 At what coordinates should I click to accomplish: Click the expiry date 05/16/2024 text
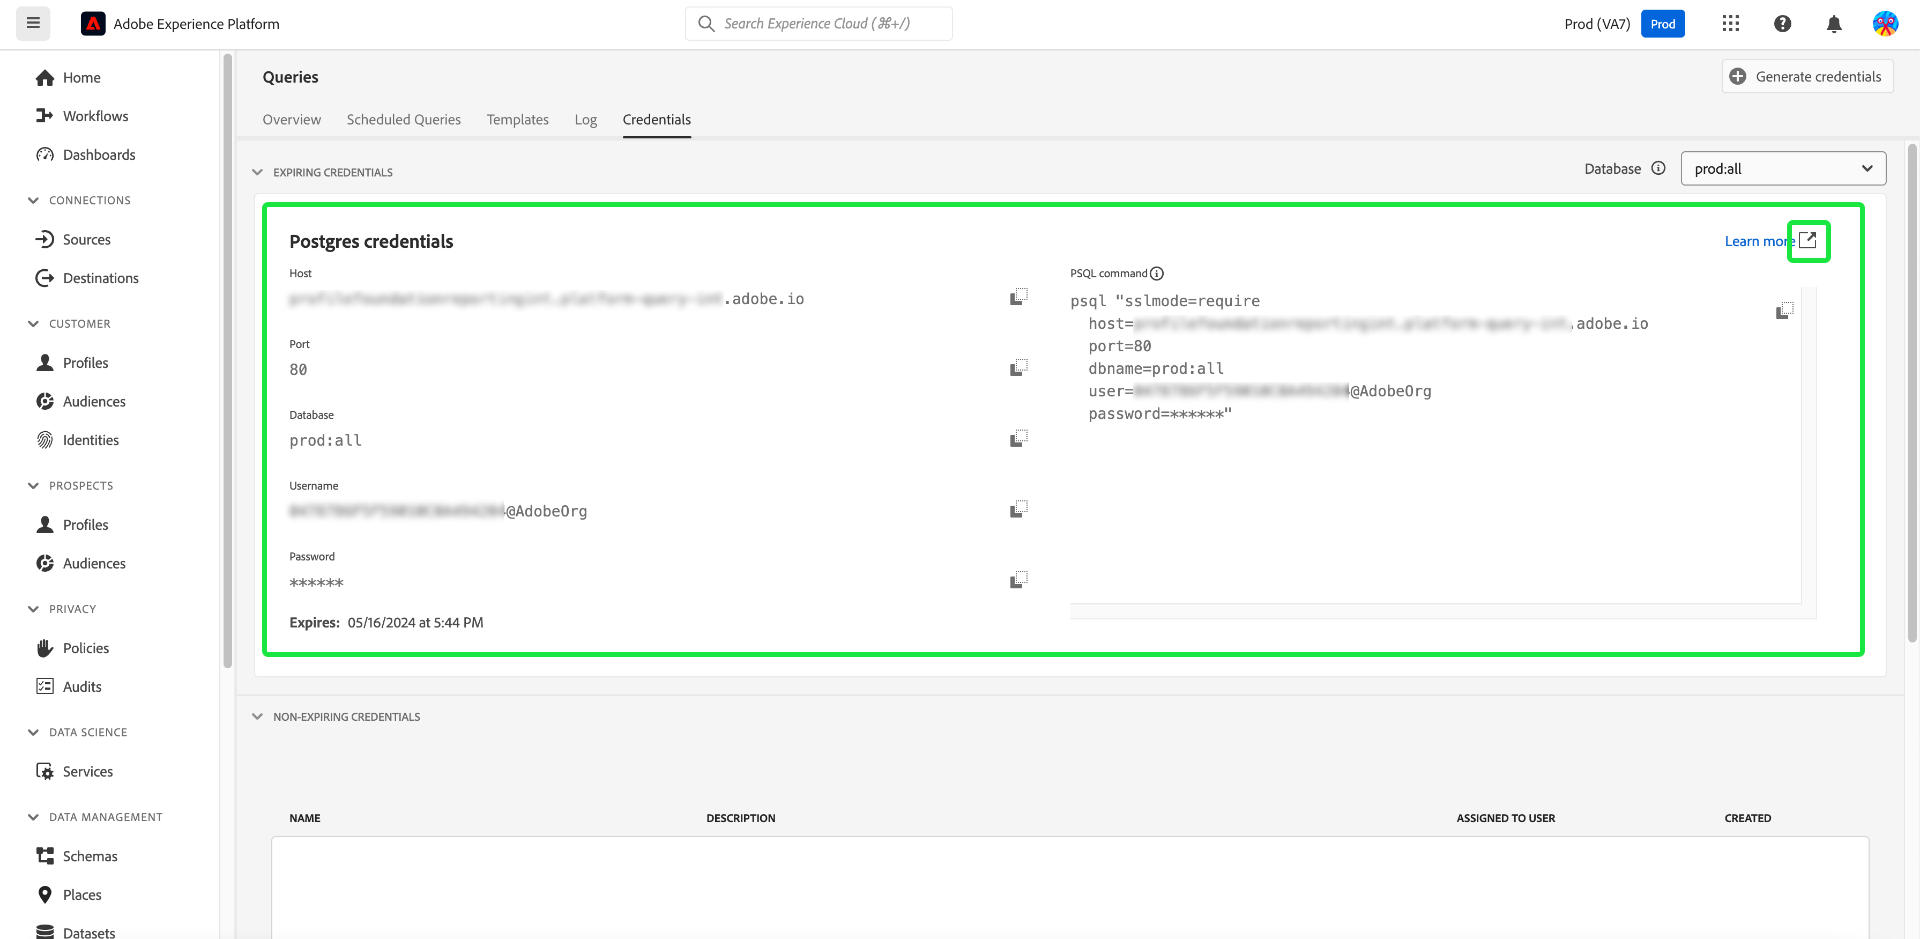(x=416, y=623)
